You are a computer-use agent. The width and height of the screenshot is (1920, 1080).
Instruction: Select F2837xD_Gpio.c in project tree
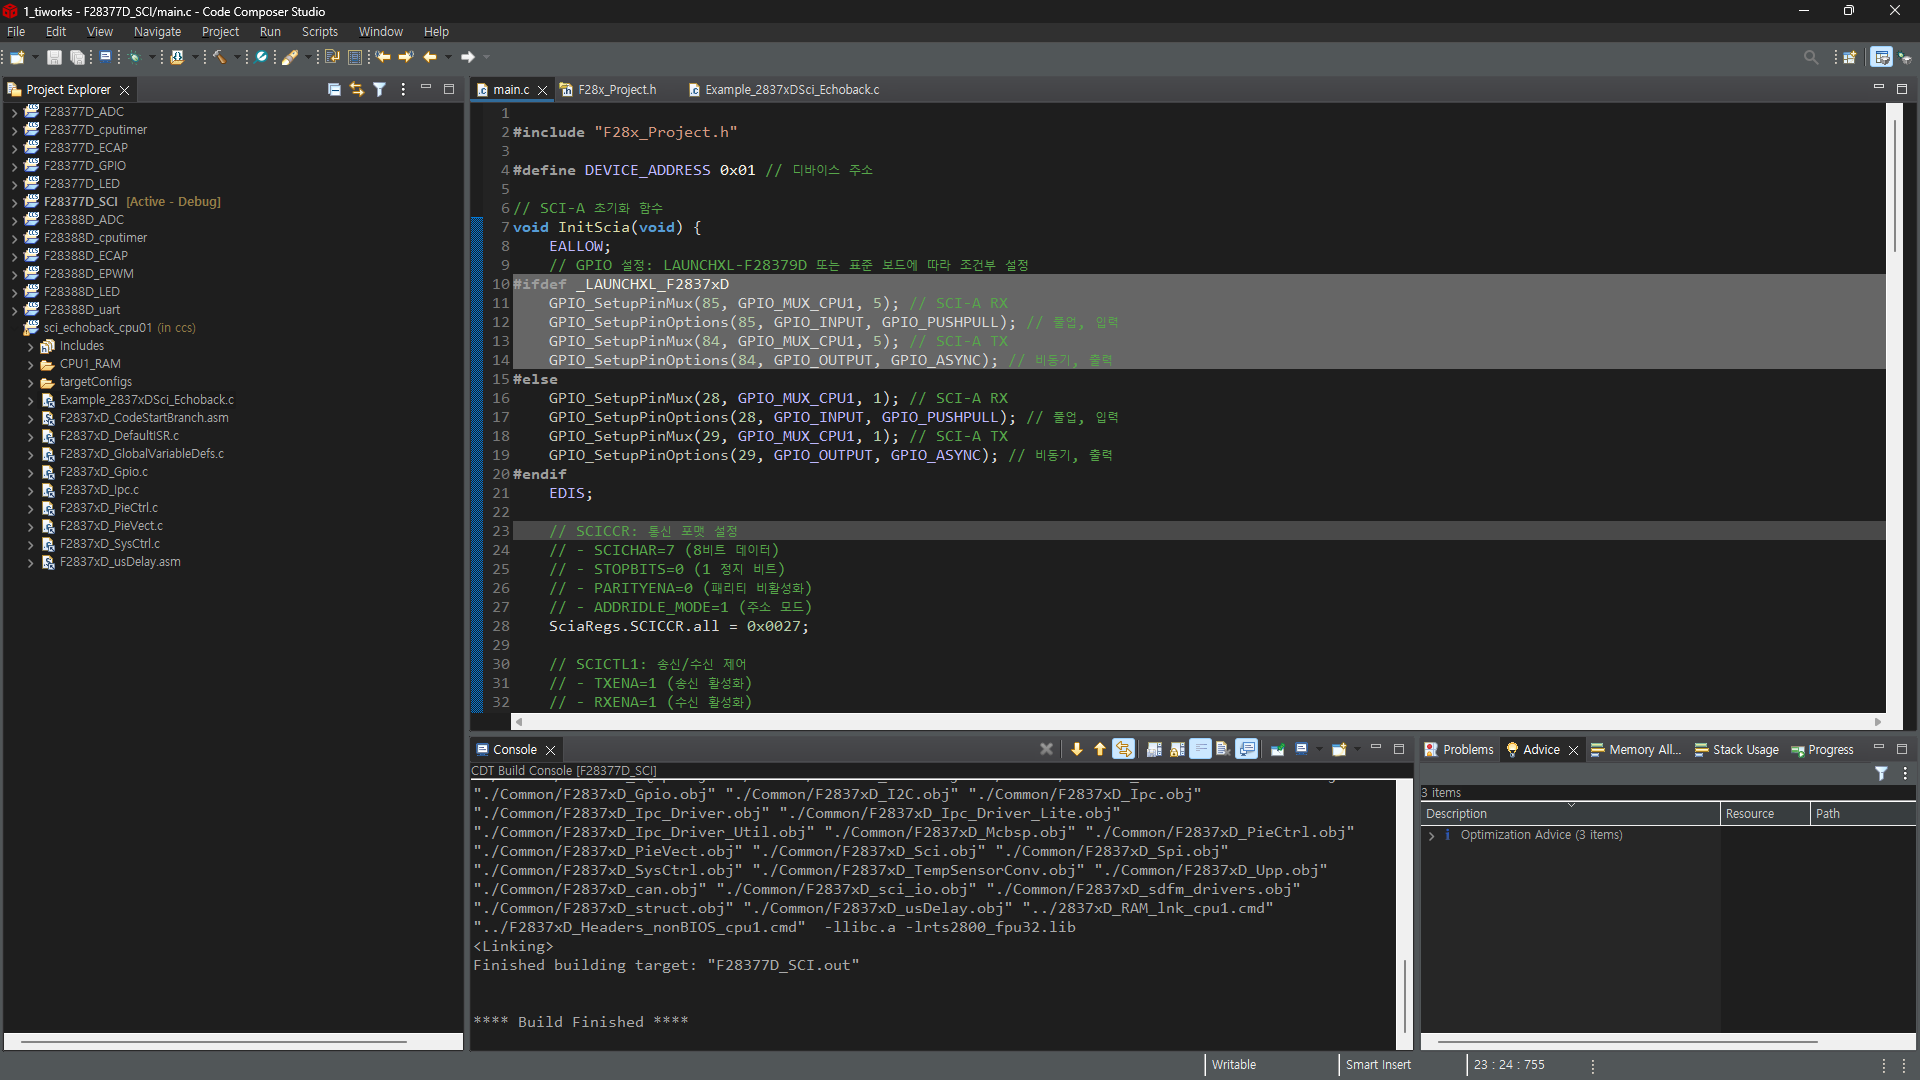pyautogui.click(x=103, y=472)
